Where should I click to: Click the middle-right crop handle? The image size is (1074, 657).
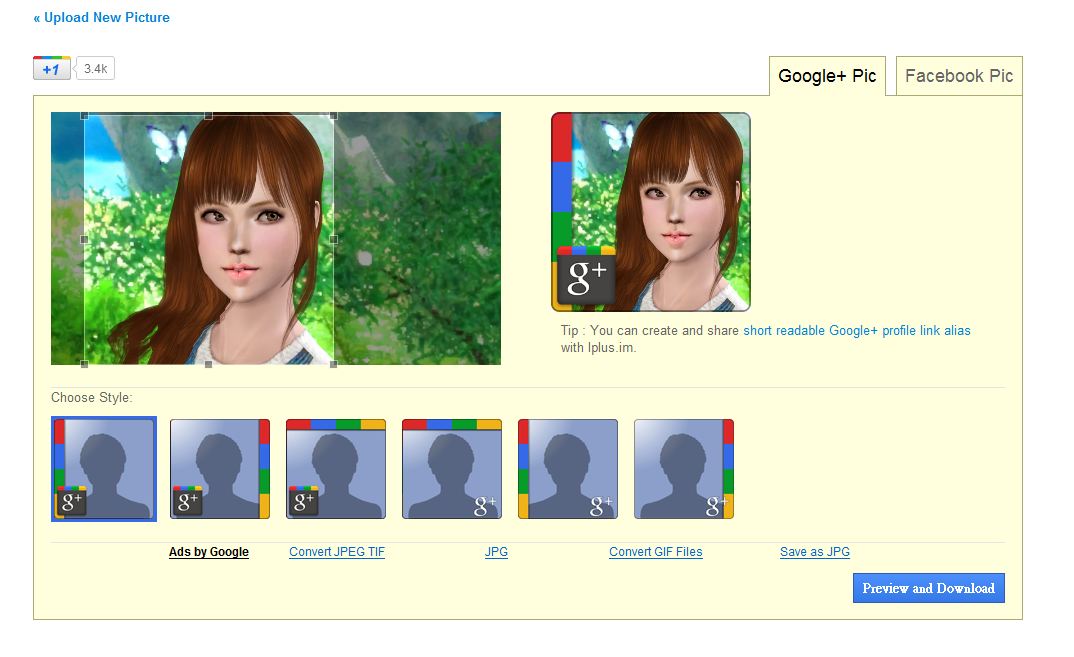tap(334, 240)
